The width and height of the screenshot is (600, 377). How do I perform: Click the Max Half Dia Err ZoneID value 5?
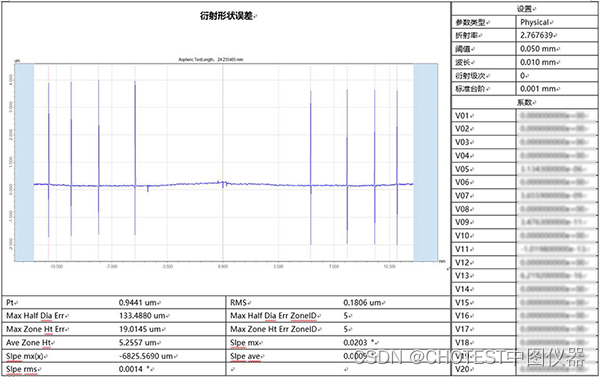tap(347, 316)
